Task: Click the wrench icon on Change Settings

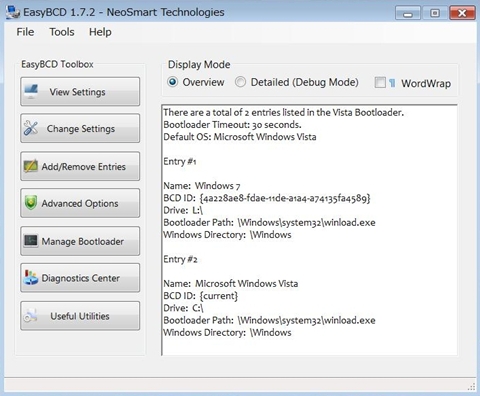Action: click(x=31, y=128)
